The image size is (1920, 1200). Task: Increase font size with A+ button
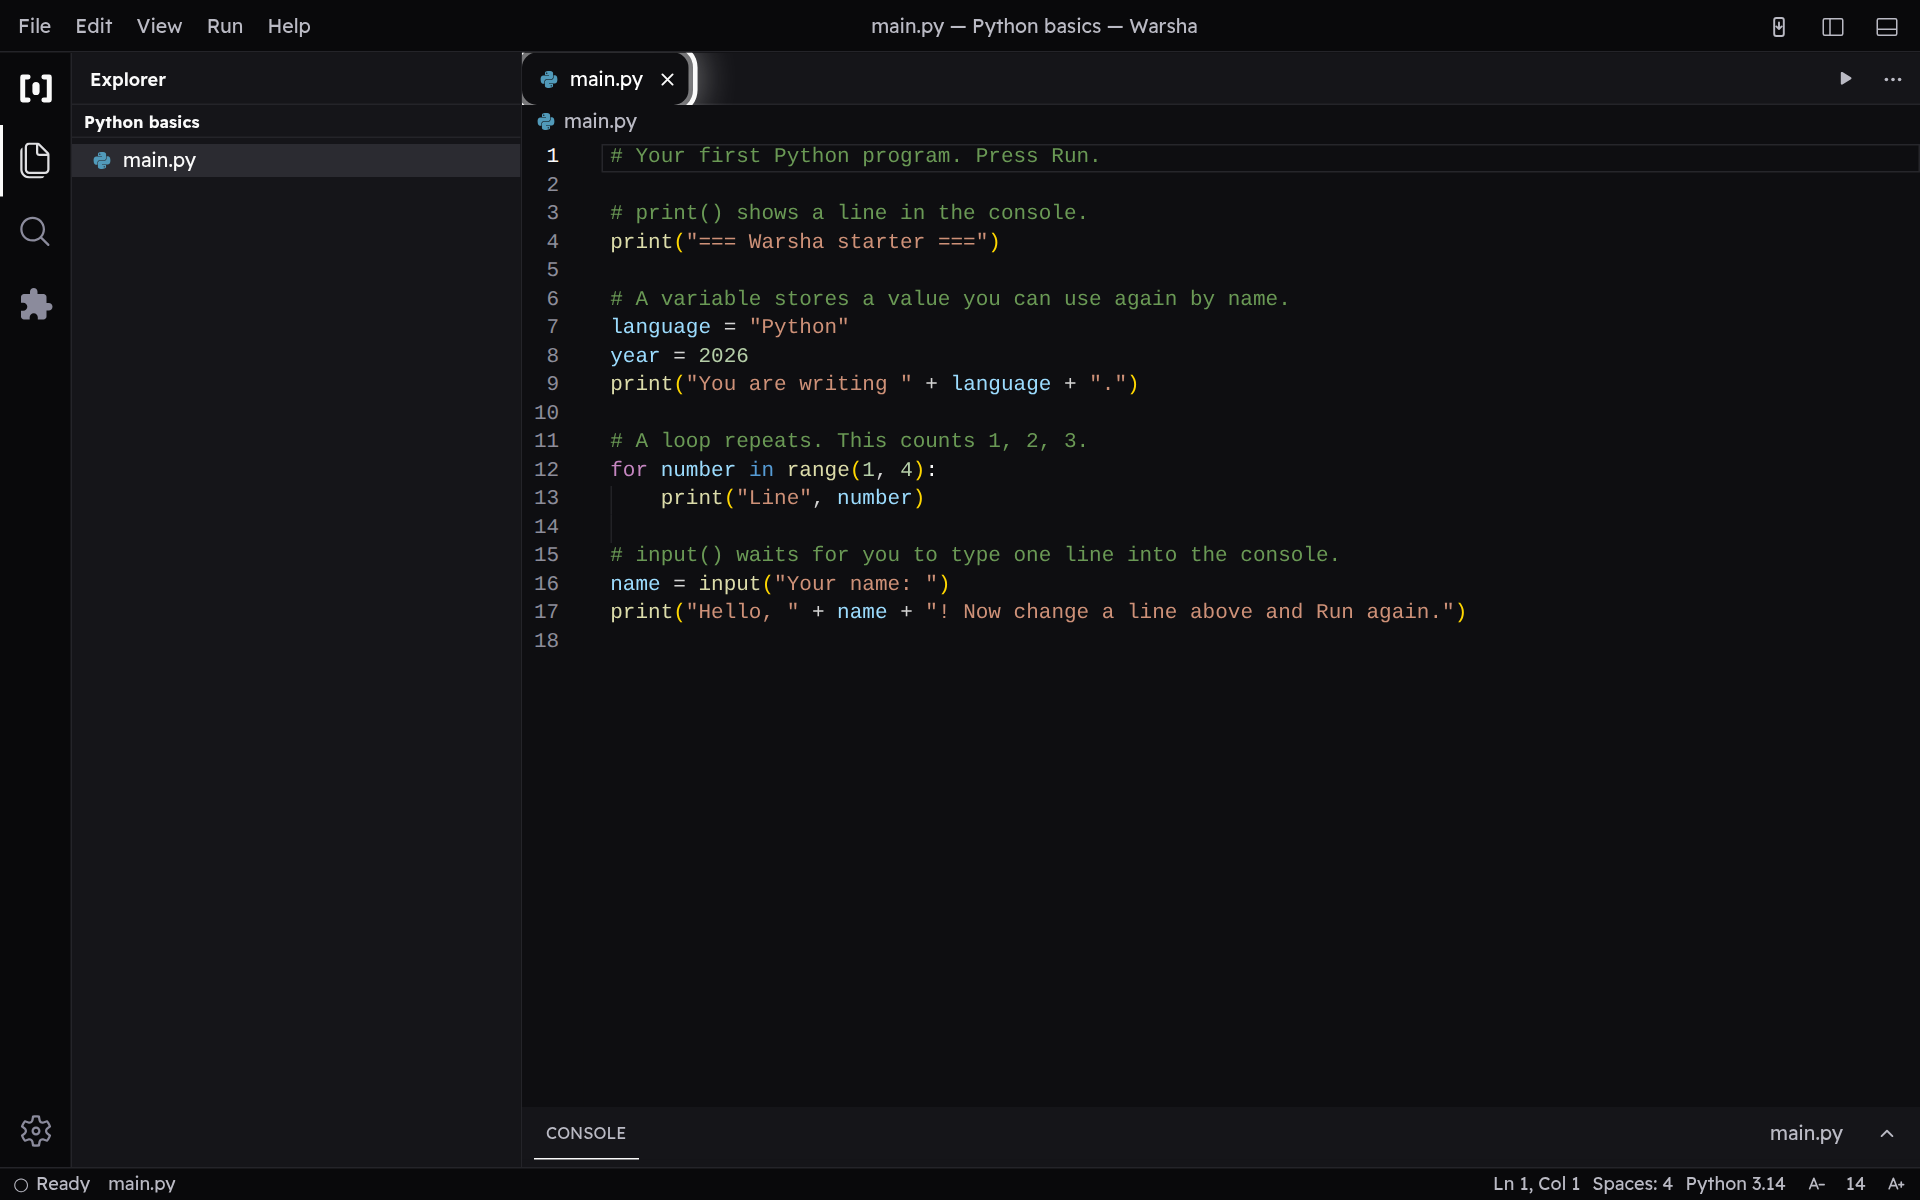[x=1896, y=1184]
